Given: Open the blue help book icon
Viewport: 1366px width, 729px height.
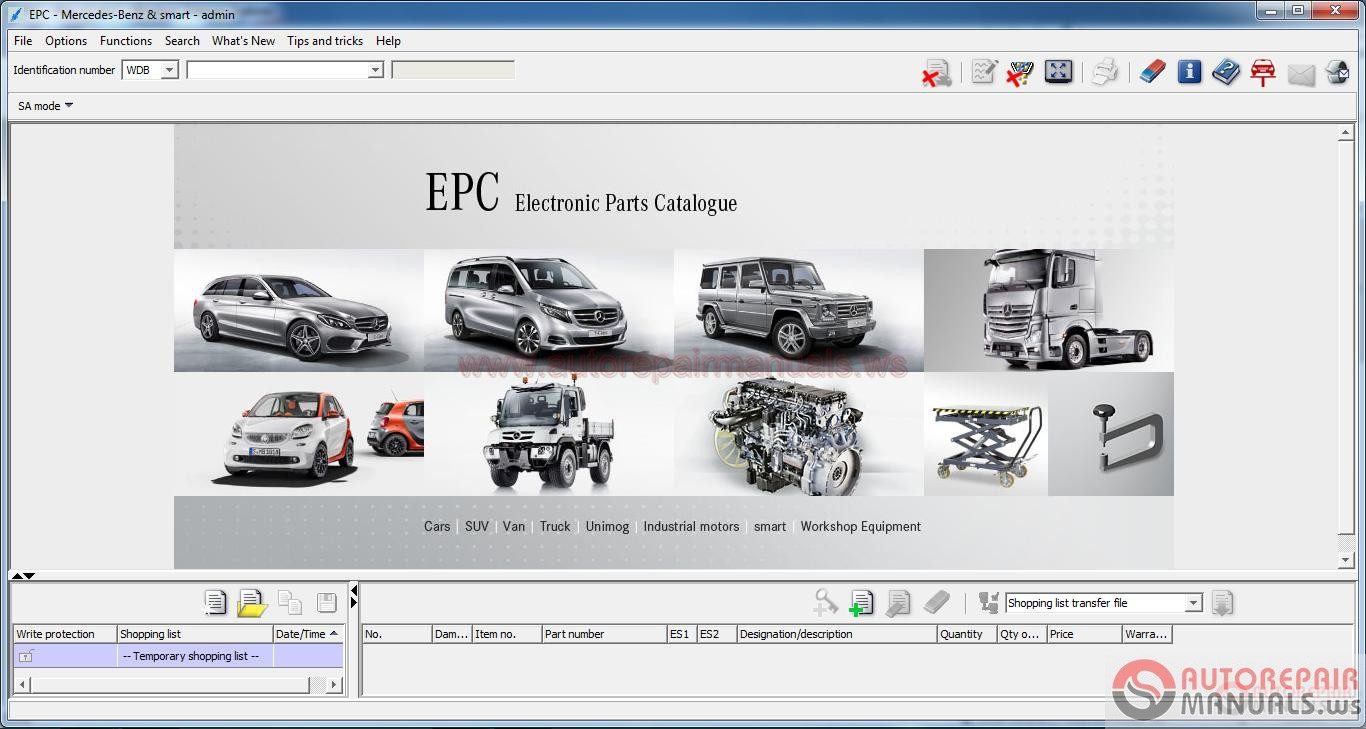Looking at the screenshot, I should 1226,72.
